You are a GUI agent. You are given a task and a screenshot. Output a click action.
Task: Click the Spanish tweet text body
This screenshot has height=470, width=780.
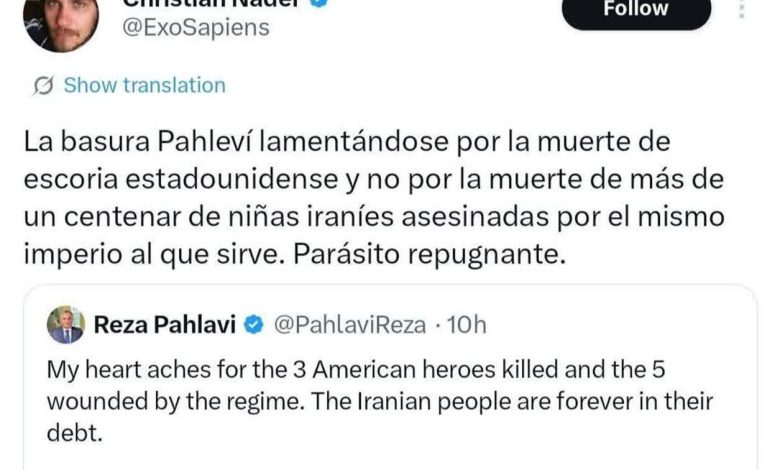[x=374, y=198]
